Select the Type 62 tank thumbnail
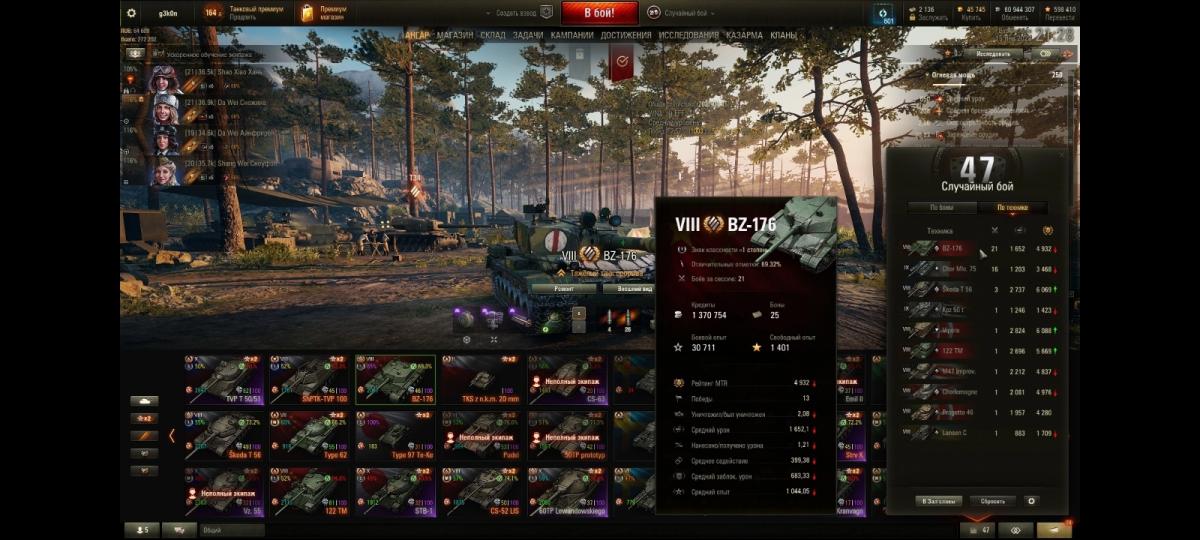1200x540 pixels. tap(309, 435)
